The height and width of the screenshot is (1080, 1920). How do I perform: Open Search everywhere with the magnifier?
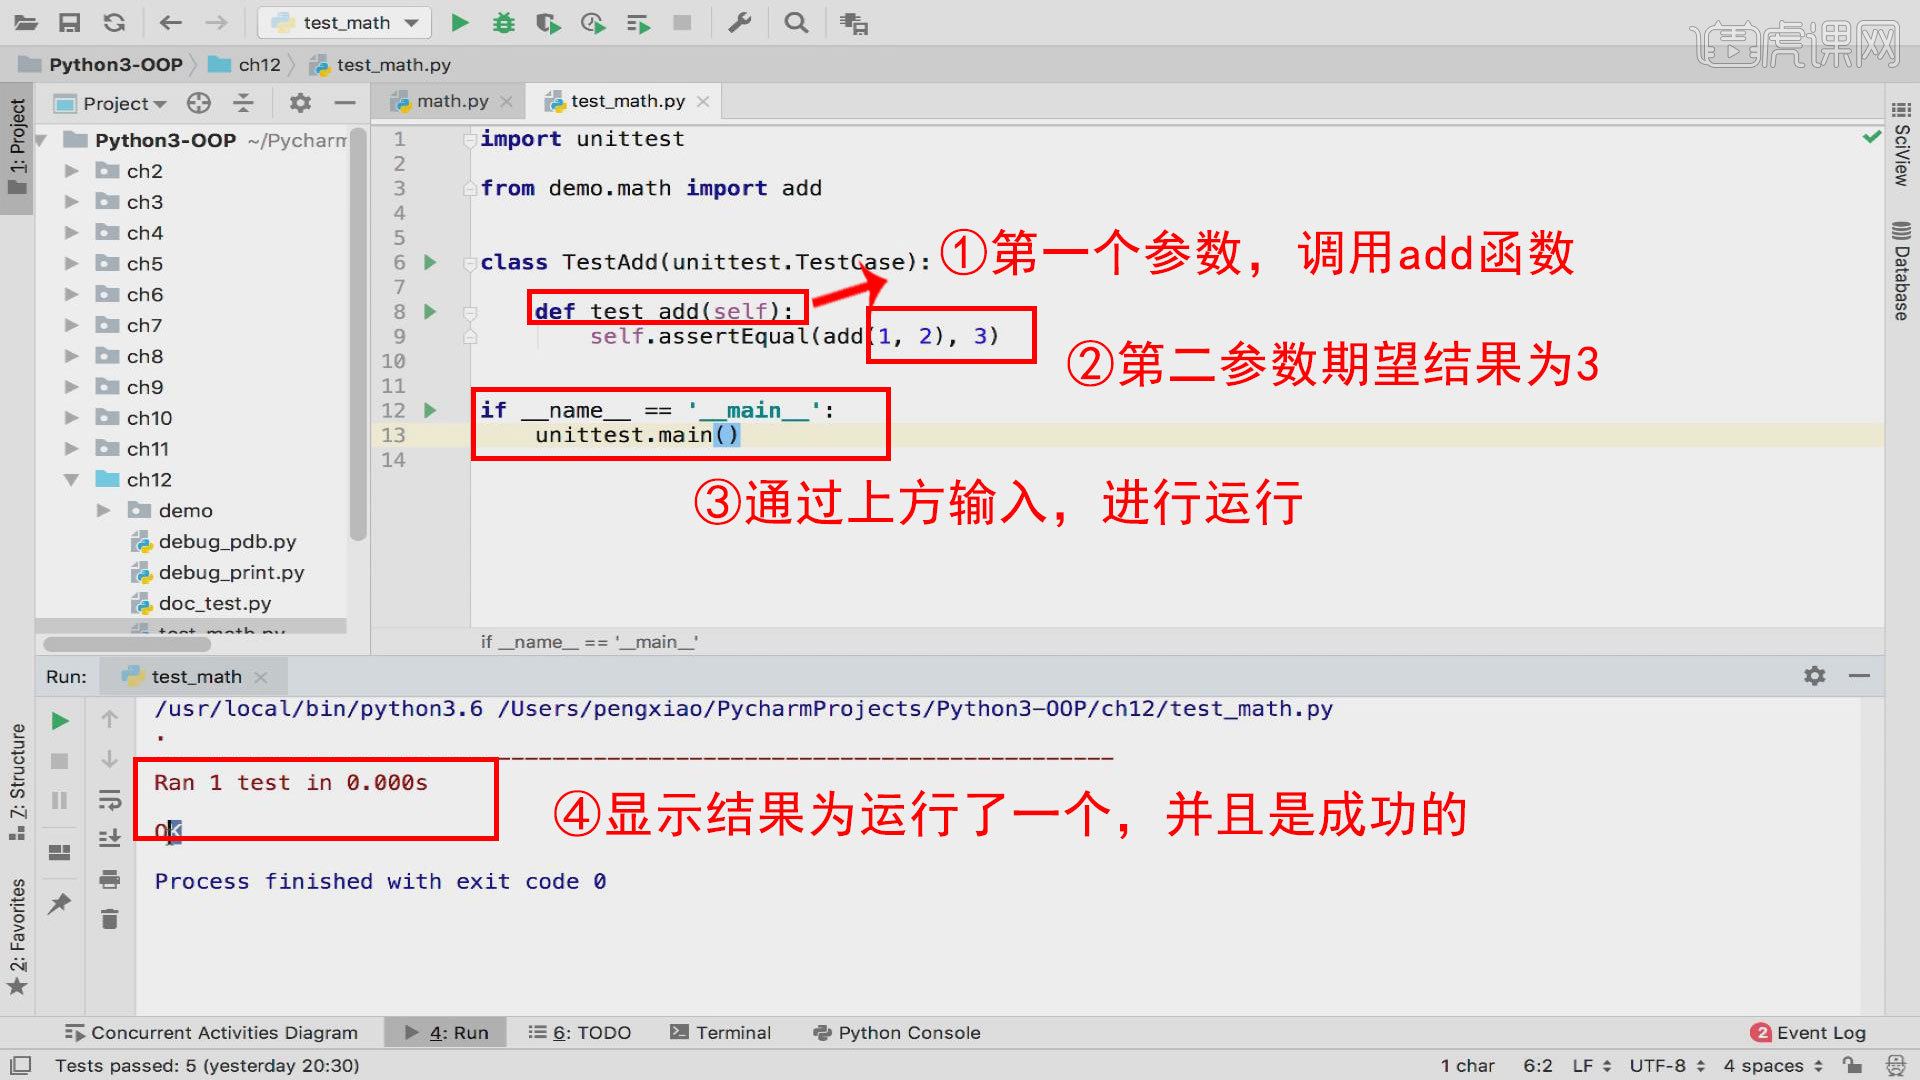click(x=796, y=22)
